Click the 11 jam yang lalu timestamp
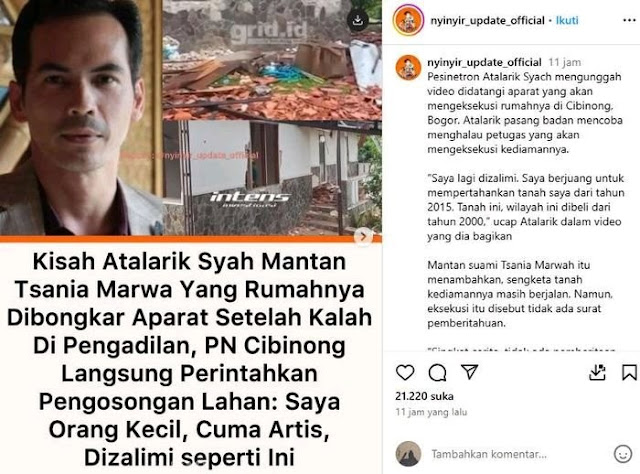Image resolution: width=640 pixels, height=474 pixels. (431, 412)
